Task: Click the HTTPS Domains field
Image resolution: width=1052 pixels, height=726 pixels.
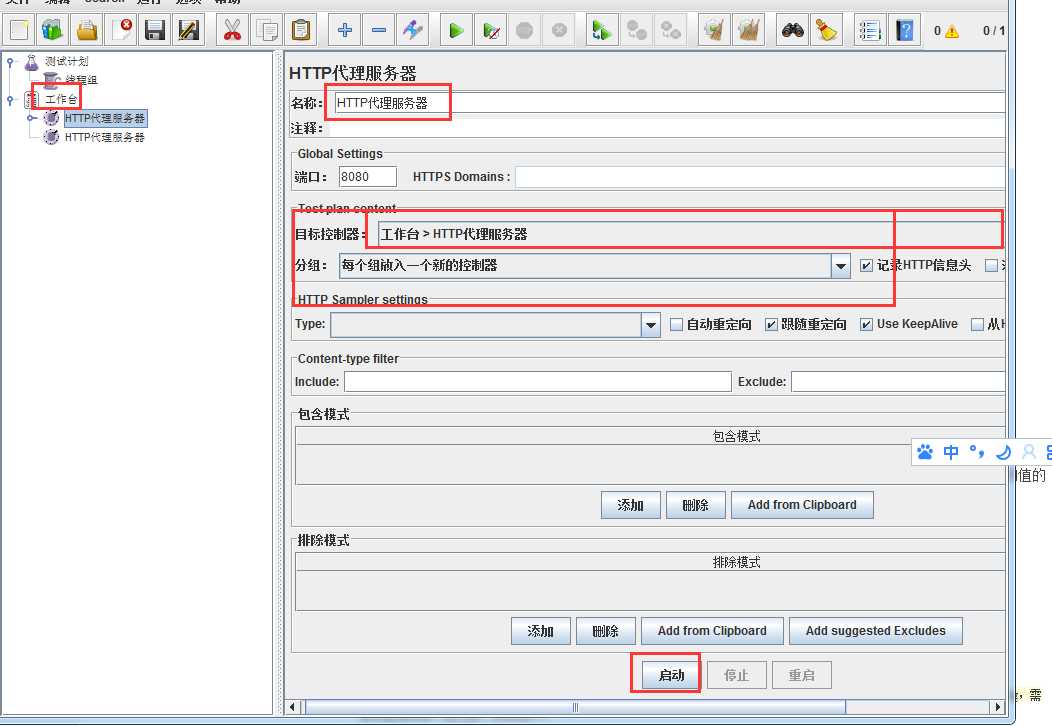Action: 759,177
